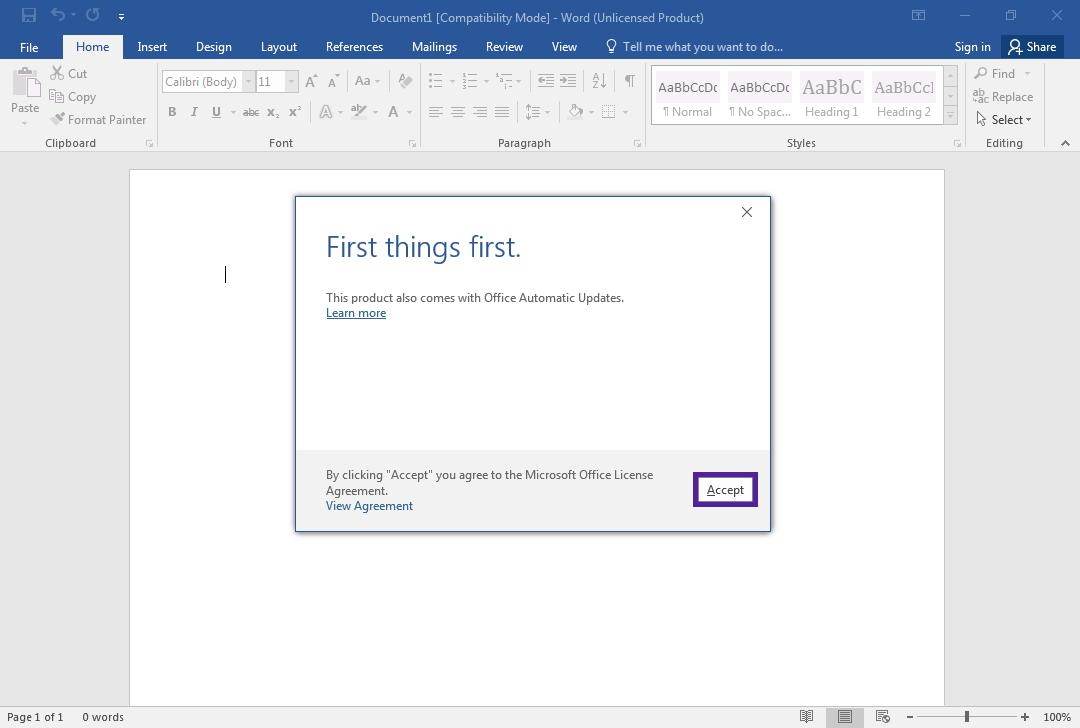Click Replace in Editing group
1080x728 pixels.
pos(1003,97)
